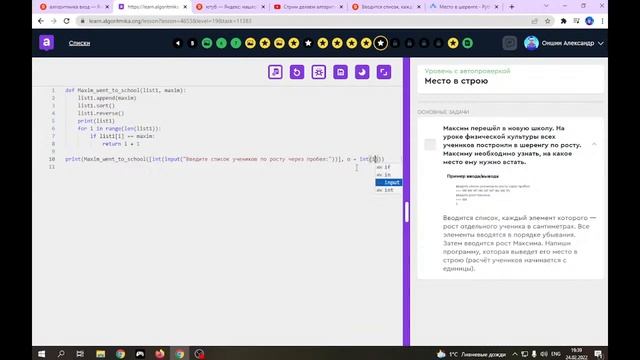Viewport: 640px width, 360px height.
Task: Open Chrome three-dot menu
Action: (602, 21)
